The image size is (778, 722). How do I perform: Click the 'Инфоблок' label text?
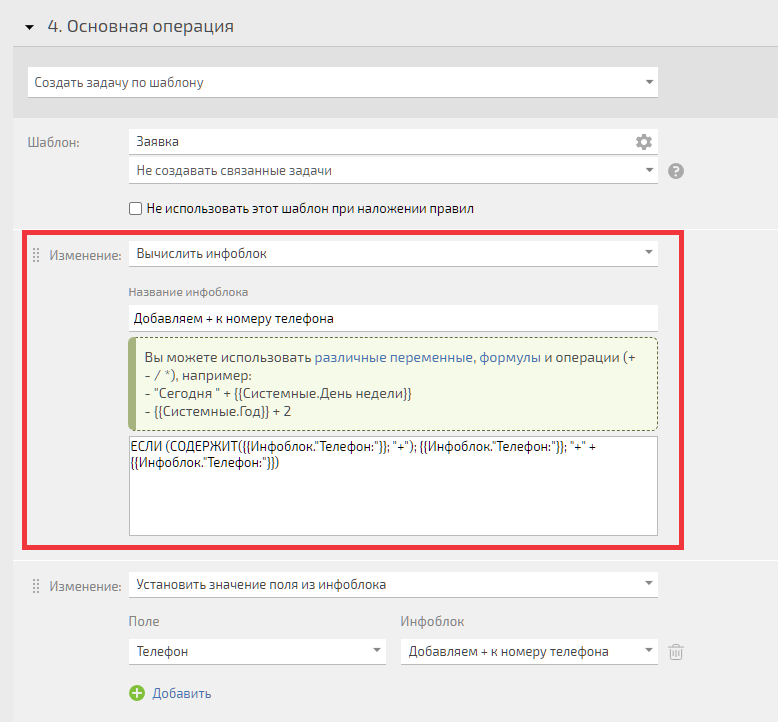point(432,621)
